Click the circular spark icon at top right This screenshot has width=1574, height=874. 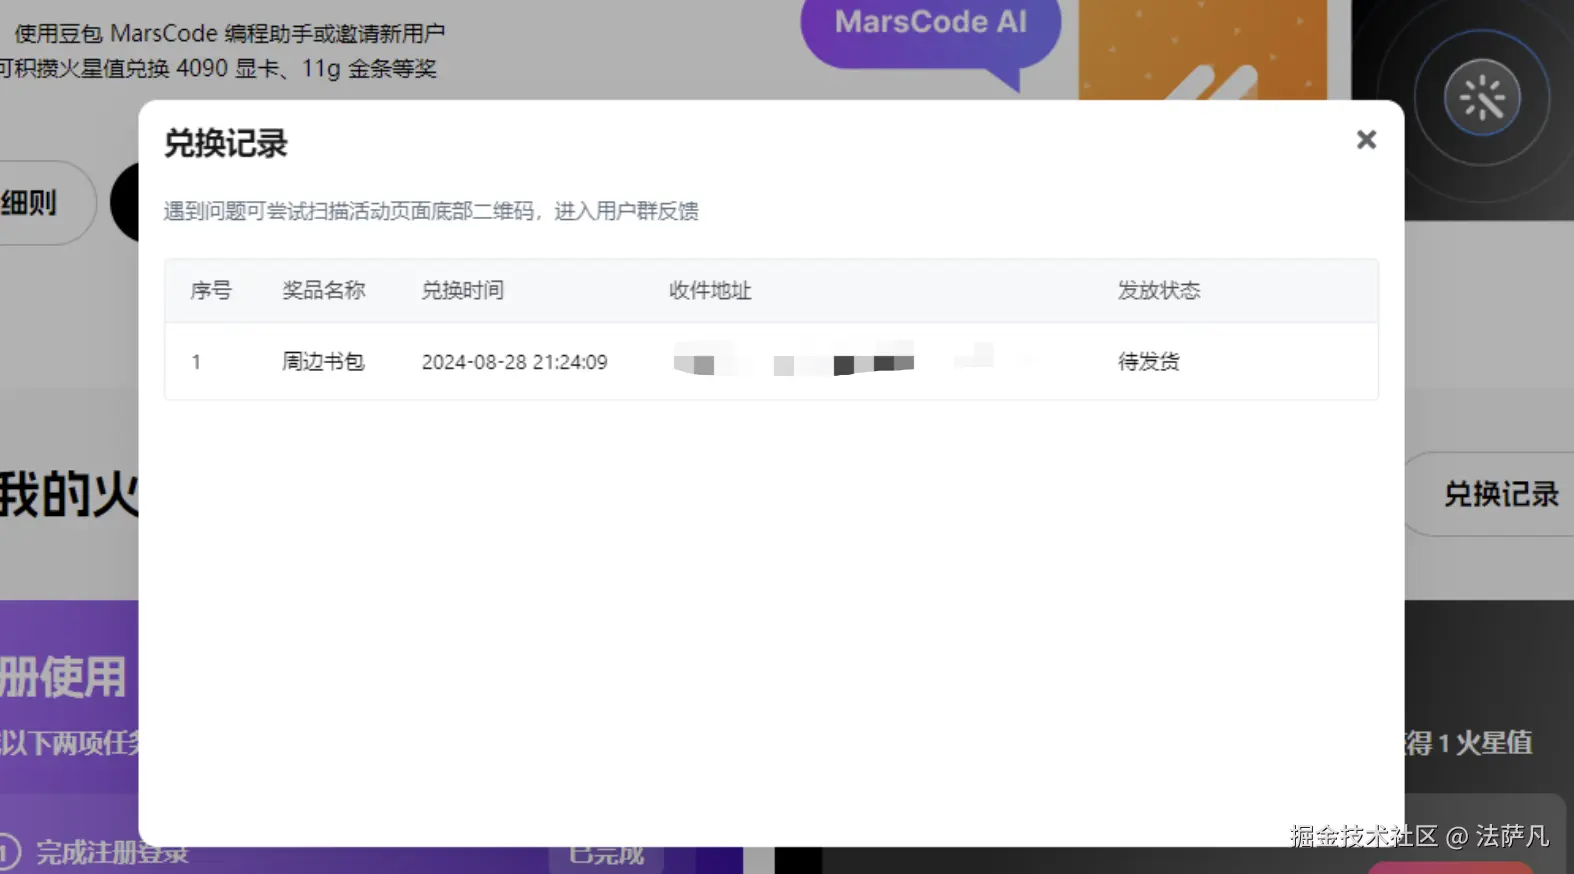coord(1482,97)
